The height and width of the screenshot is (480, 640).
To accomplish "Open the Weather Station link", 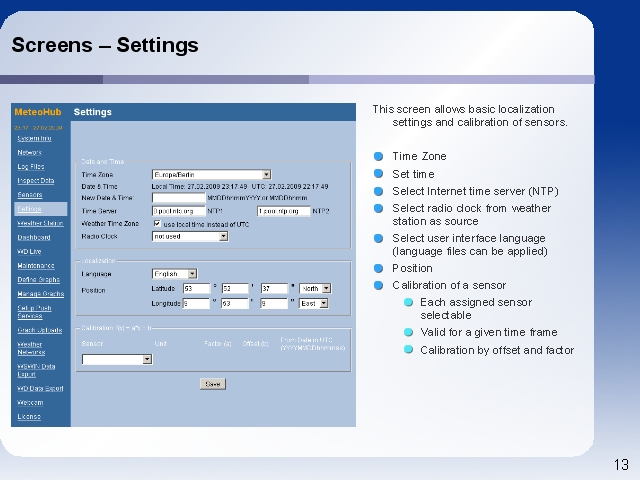I will 40,223.
